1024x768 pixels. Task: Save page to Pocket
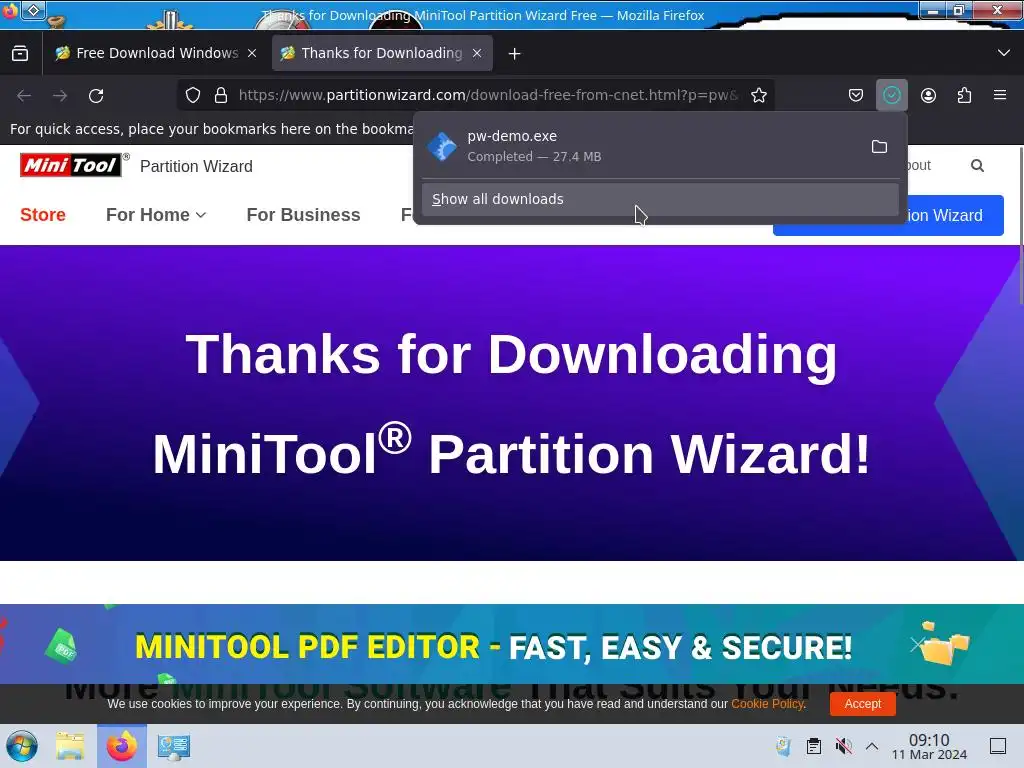pyautogui.click(x=856, y=95)
